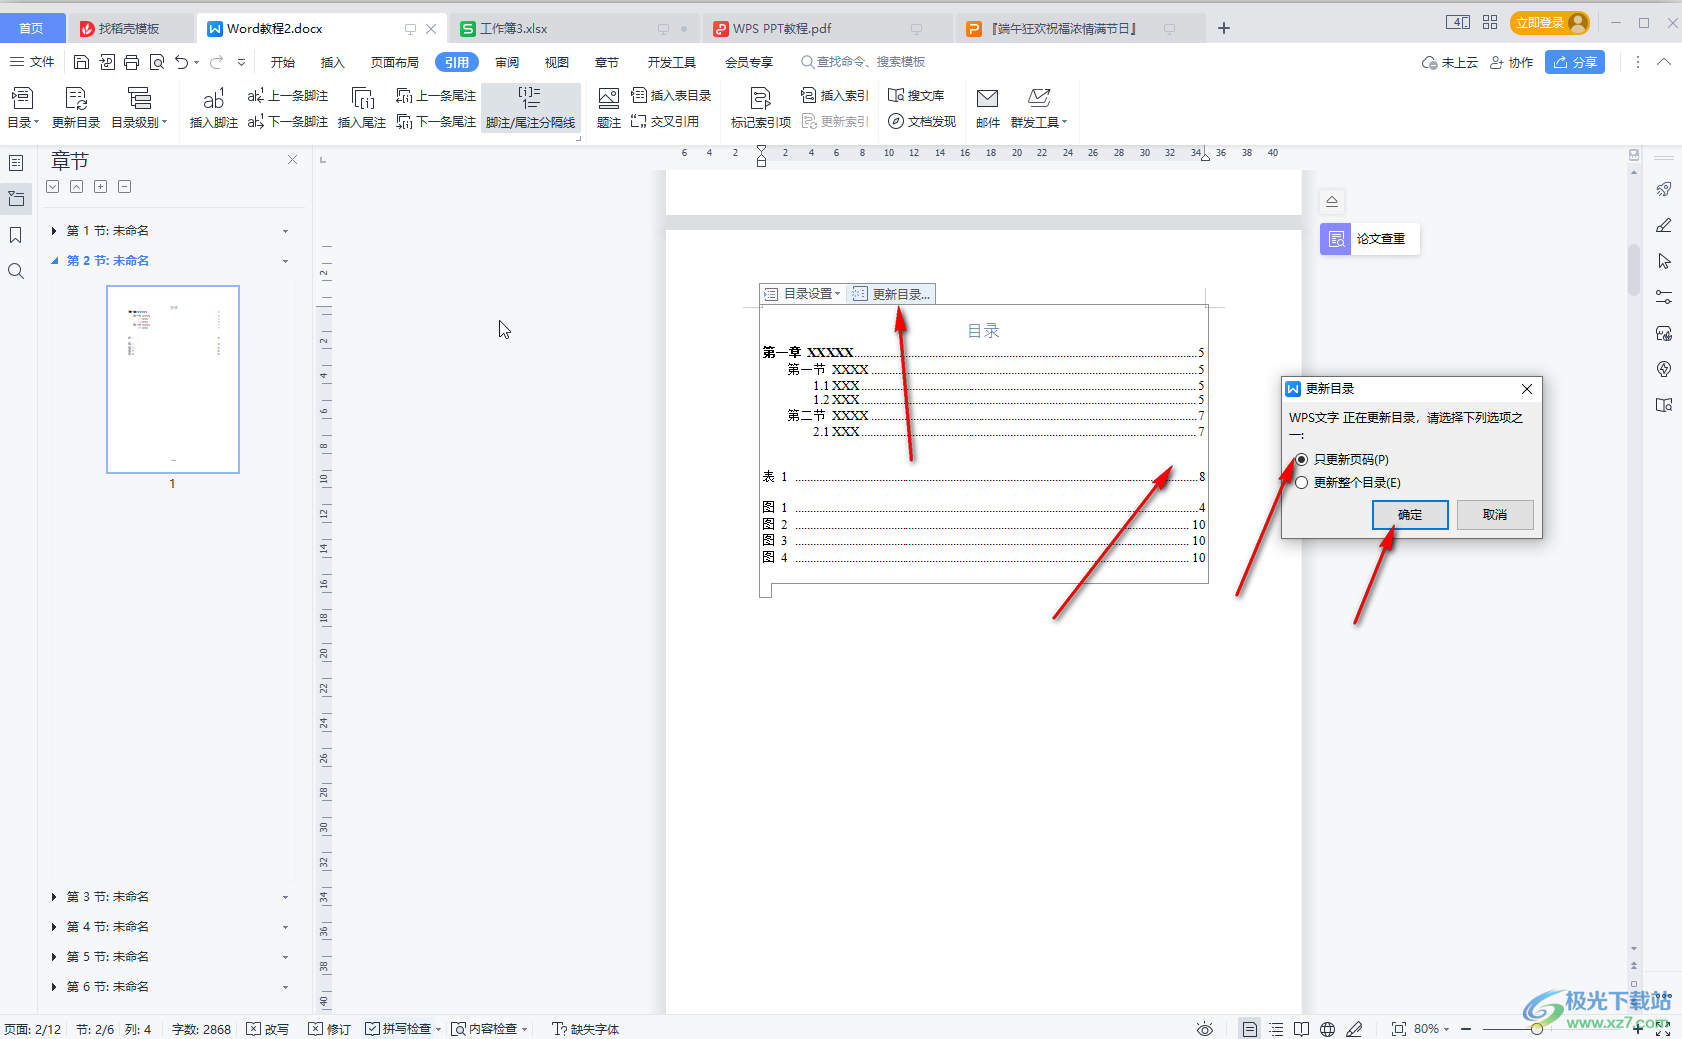Viewport: 1682px width, 1039px height.
Task: Open the 文件 menu
Action: [x=32, y=62]
